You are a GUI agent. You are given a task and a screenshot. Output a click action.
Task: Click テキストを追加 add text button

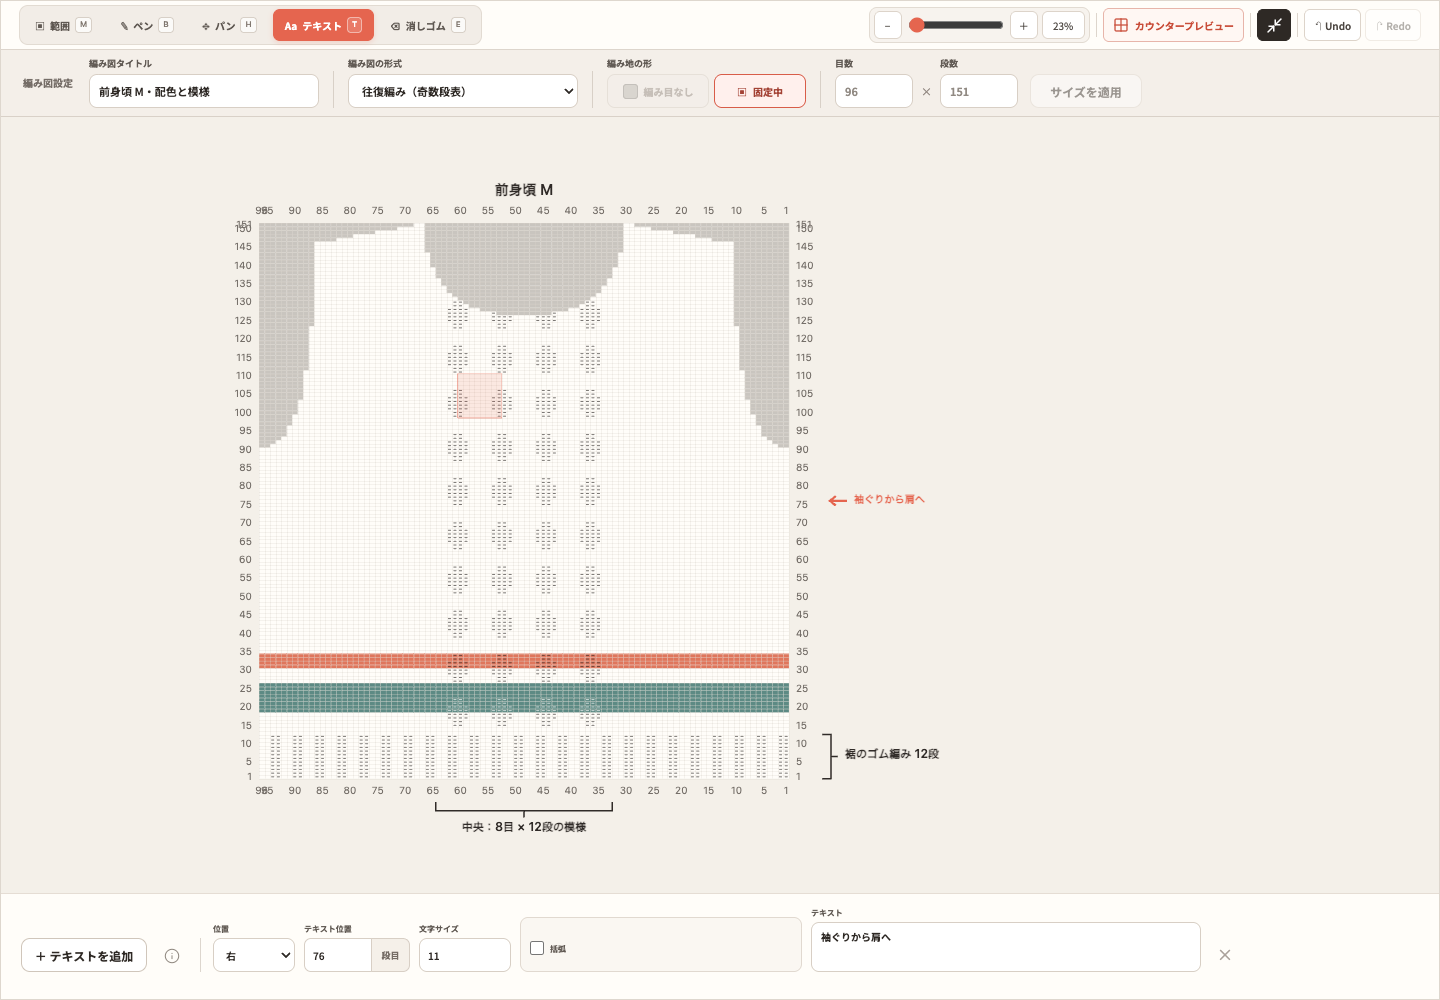[84, 955]
